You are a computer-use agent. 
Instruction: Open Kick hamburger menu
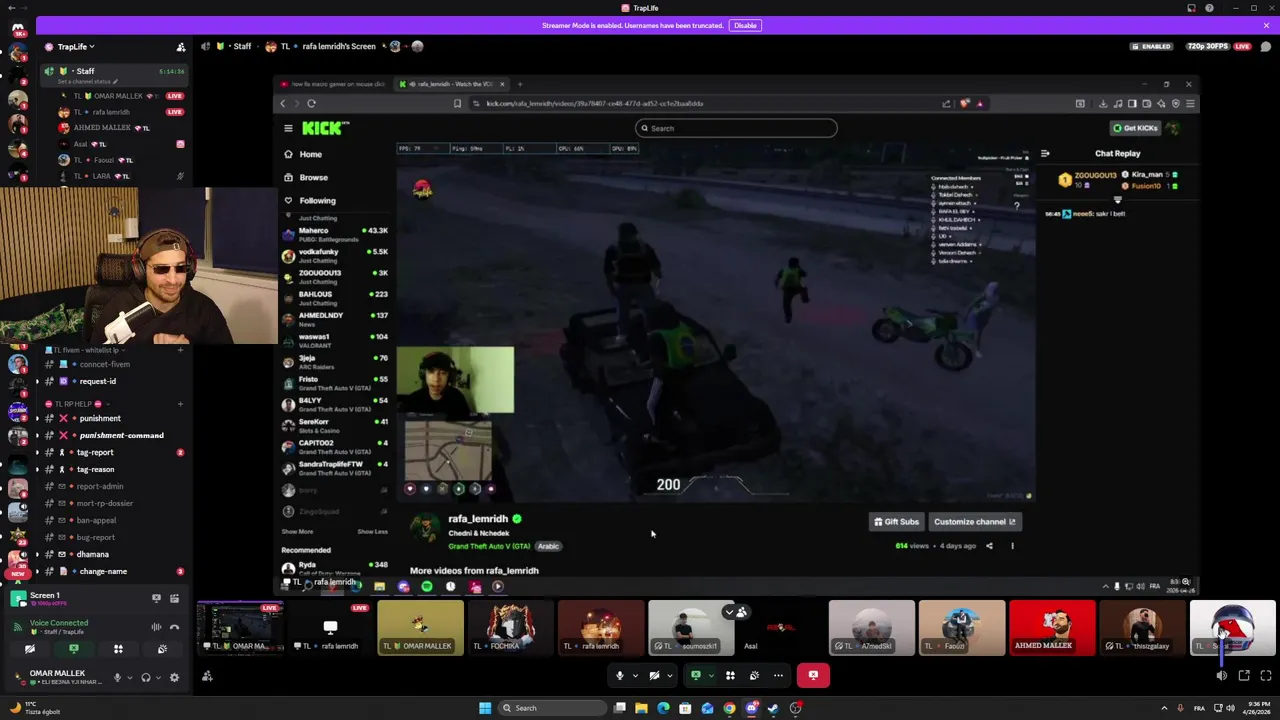point(288,128)
